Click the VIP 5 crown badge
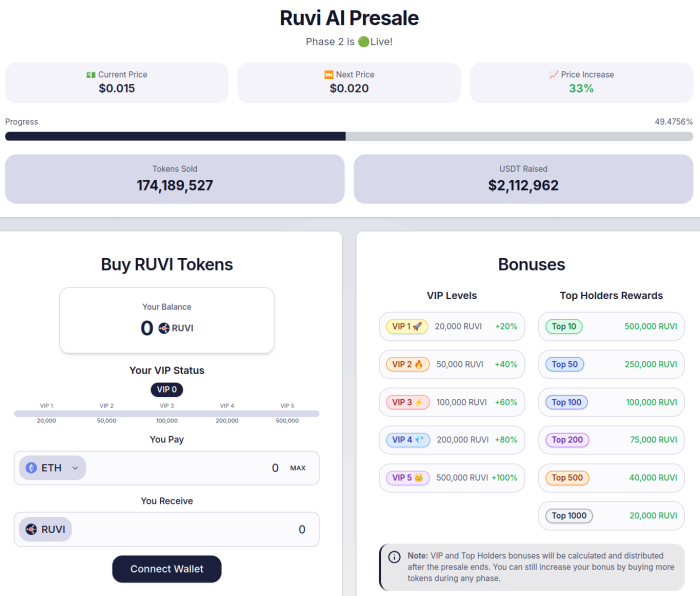The image size is (700, 596). pos(408,478)
